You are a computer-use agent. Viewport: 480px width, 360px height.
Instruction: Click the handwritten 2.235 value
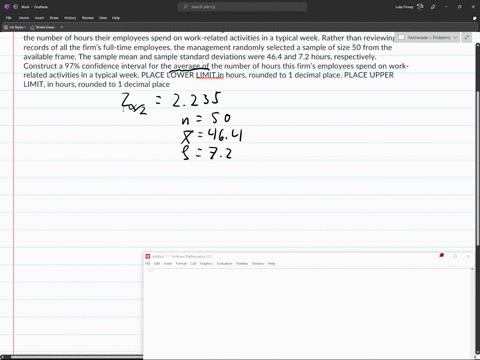(x=197, y=99)
